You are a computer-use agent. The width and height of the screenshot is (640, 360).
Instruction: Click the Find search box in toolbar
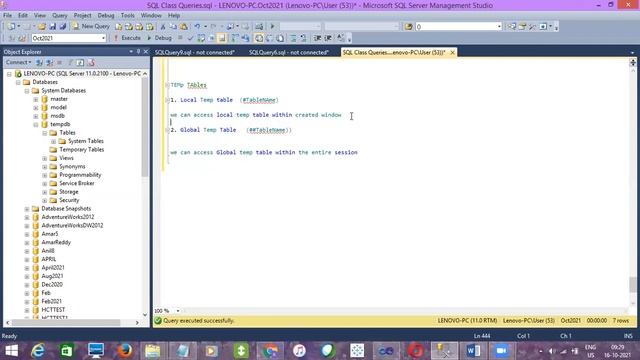coord(458,27)
